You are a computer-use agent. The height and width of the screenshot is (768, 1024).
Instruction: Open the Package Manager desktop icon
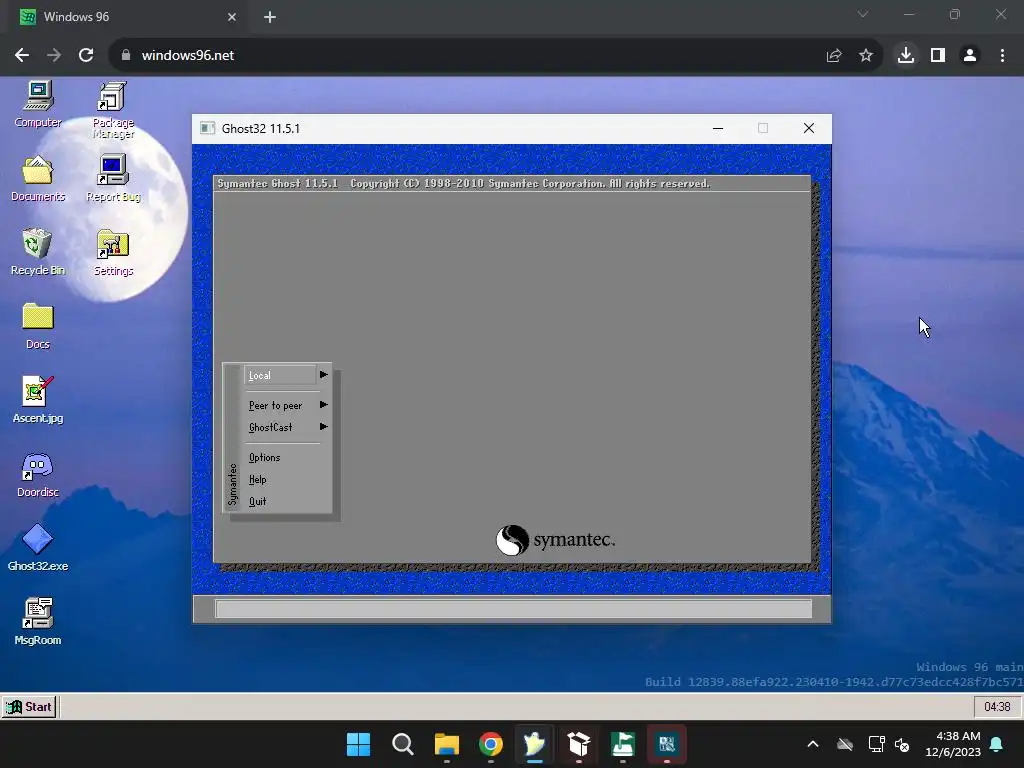[x=113, y=110]
